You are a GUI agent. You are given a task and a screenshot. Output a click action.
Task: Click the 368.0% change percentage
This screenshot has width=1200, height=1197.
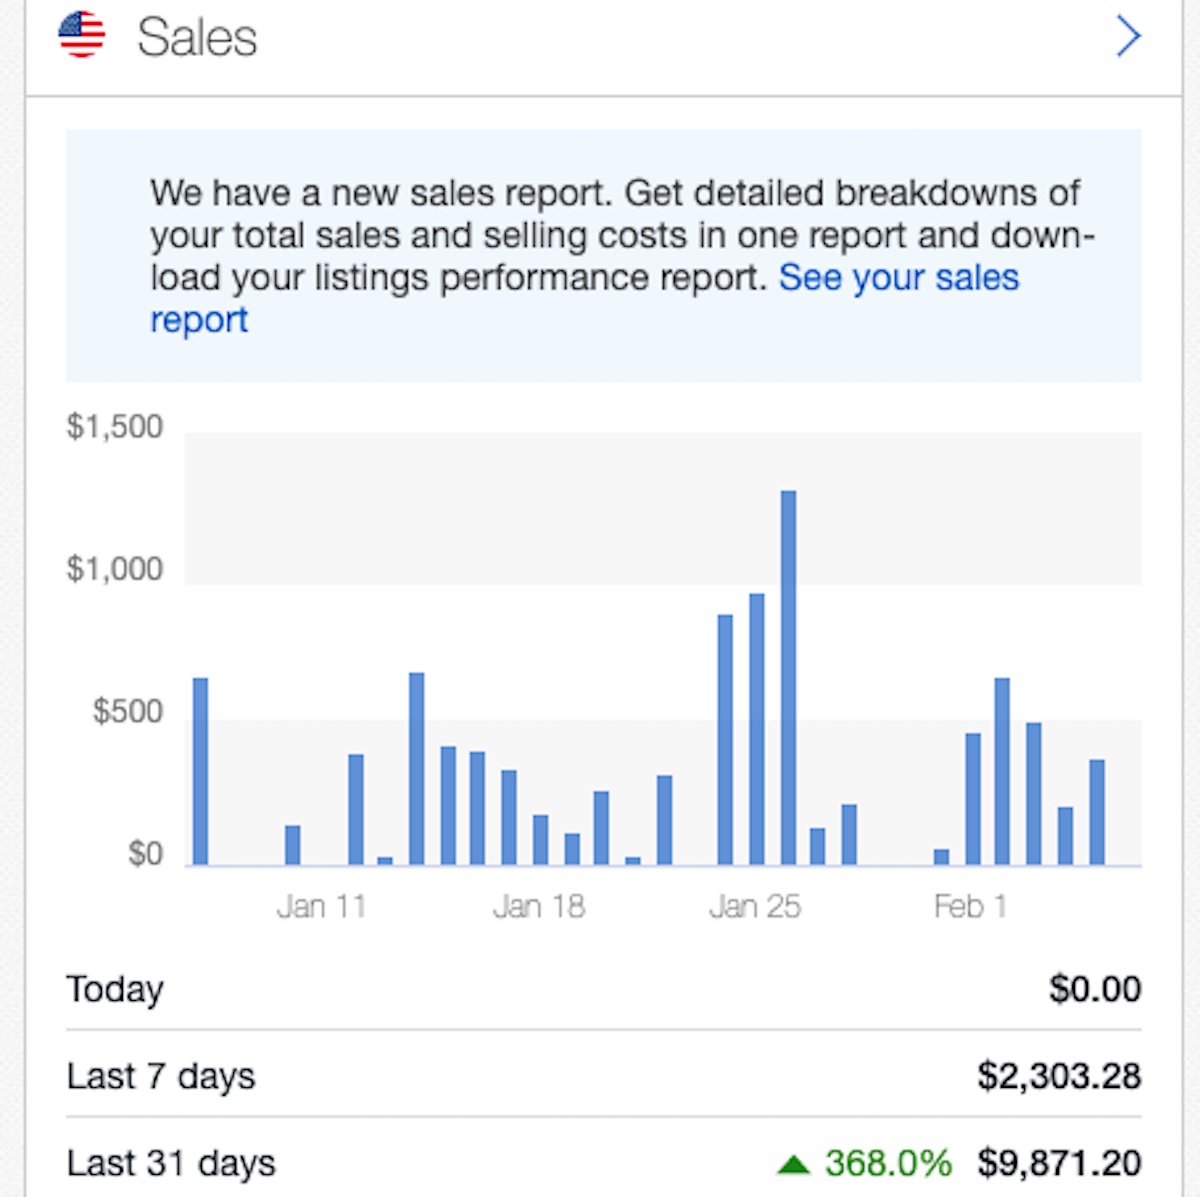888,1163
